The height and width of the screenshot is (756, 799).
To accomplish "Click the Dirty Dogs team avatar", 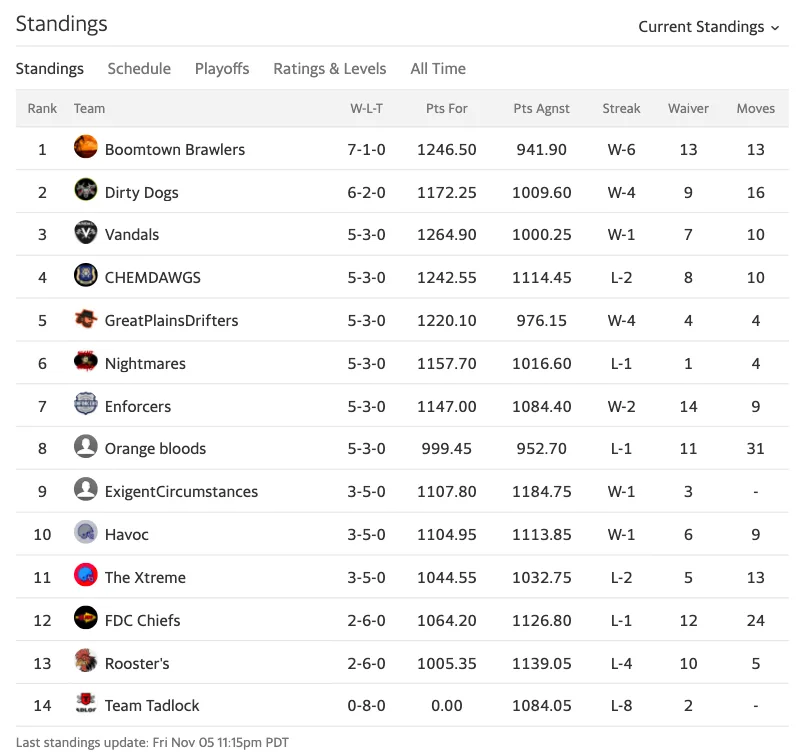I will pyautogui.click(x=86, y=190).
